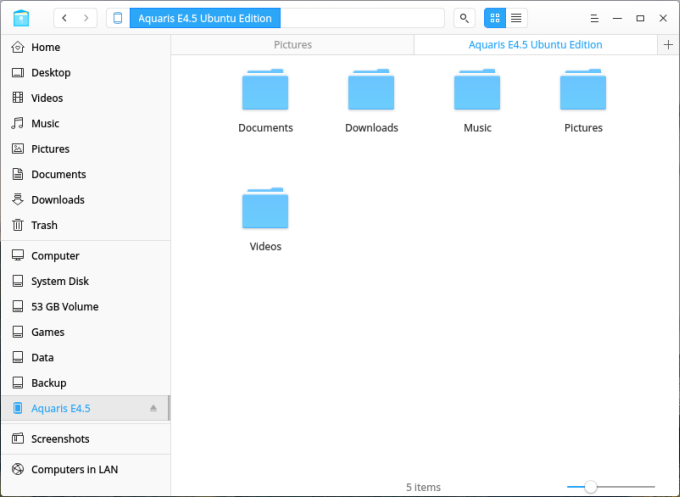Screen dimensions: 680x497
Task: Switch to the Pictures tab
Action: (293, 45)
